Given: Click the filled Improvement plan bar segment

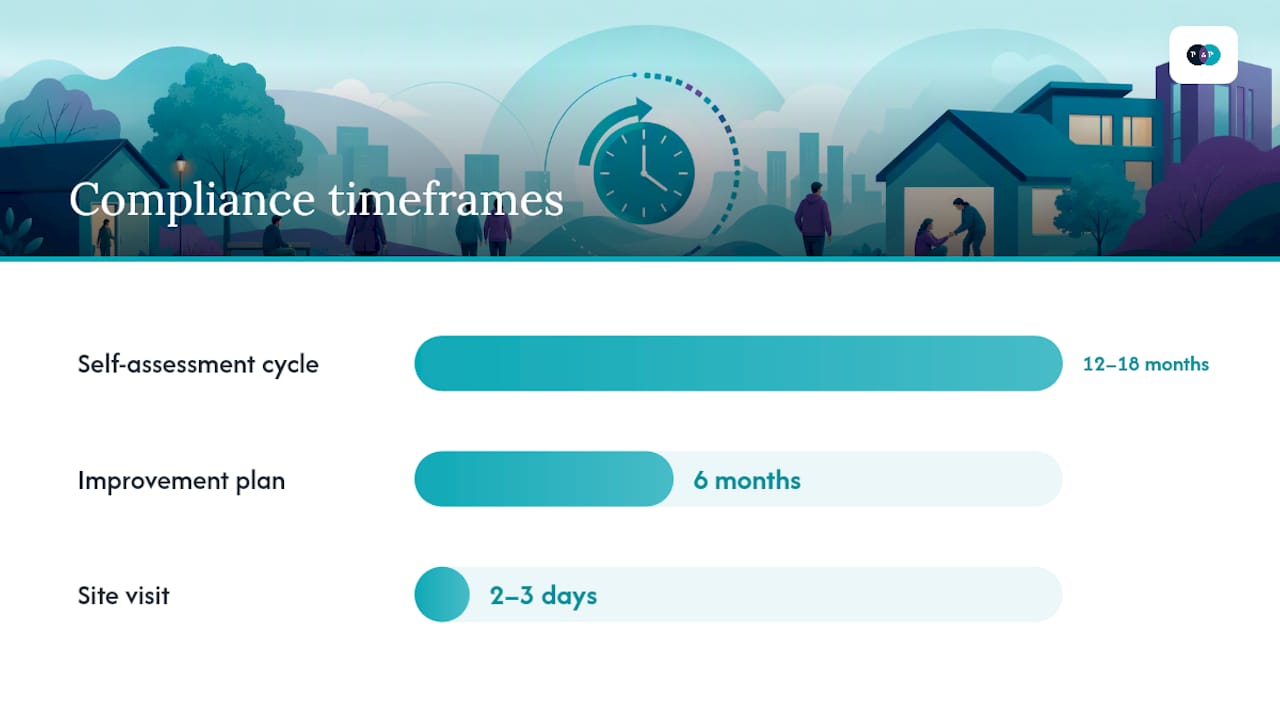Looking at the screenshot, I should [x=544, y=479].
